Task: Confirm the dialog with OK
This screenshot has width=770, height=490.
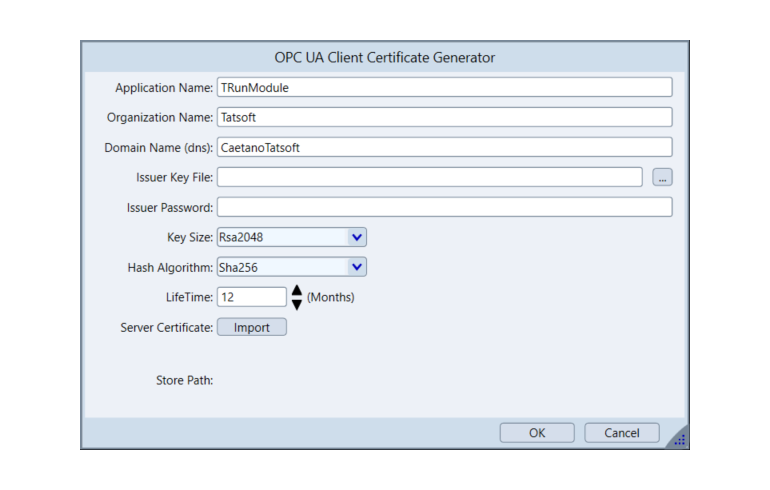Action: click(x=537, y=433)
